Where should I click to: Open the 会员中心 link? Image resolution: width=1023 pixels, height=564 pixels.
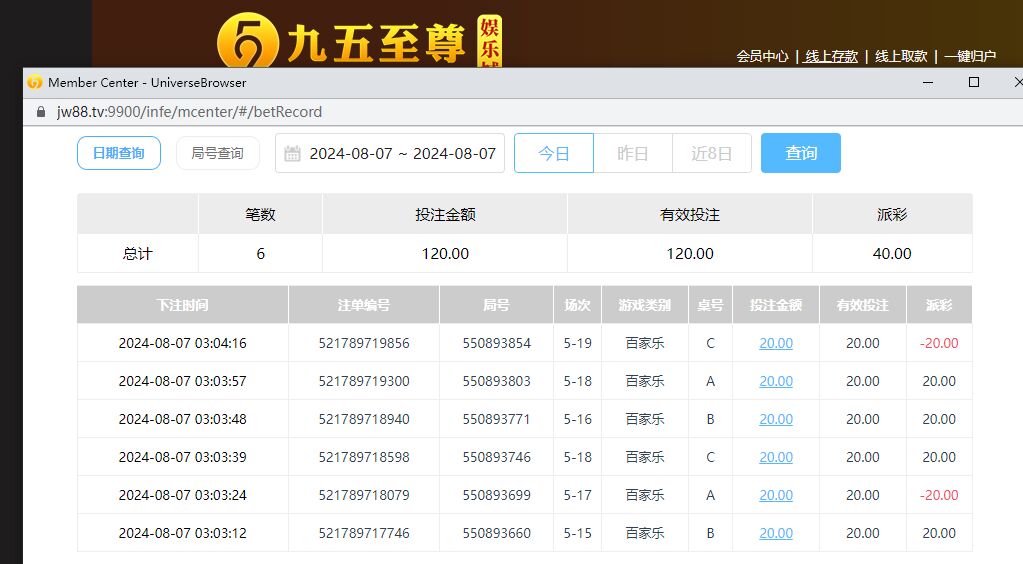[x=762, y=56]
